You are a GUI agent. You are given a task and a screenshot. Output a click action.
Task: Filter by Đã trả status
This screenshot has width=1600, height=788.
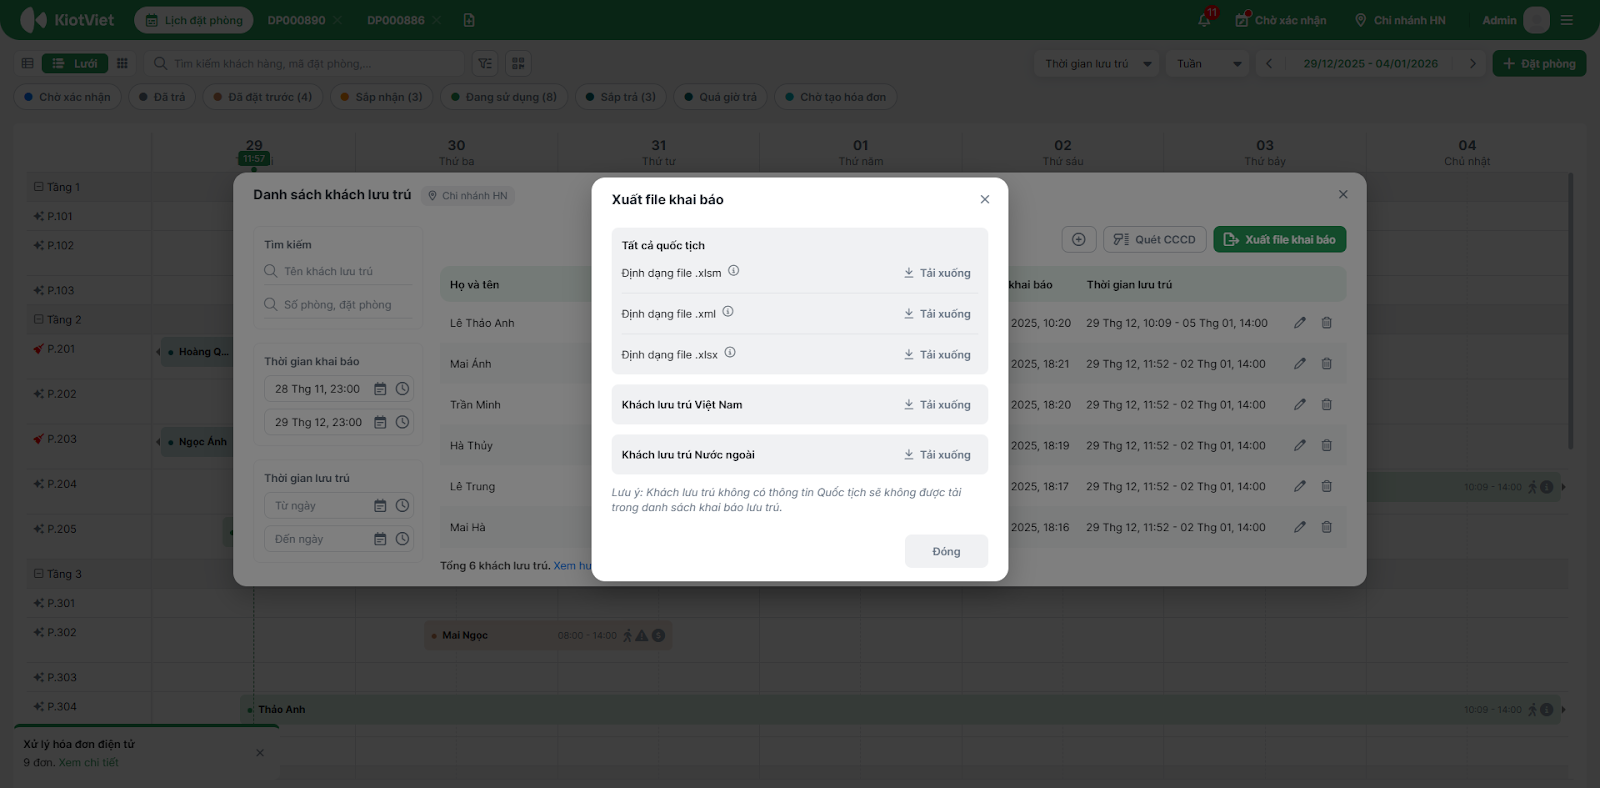pos(162,97)
